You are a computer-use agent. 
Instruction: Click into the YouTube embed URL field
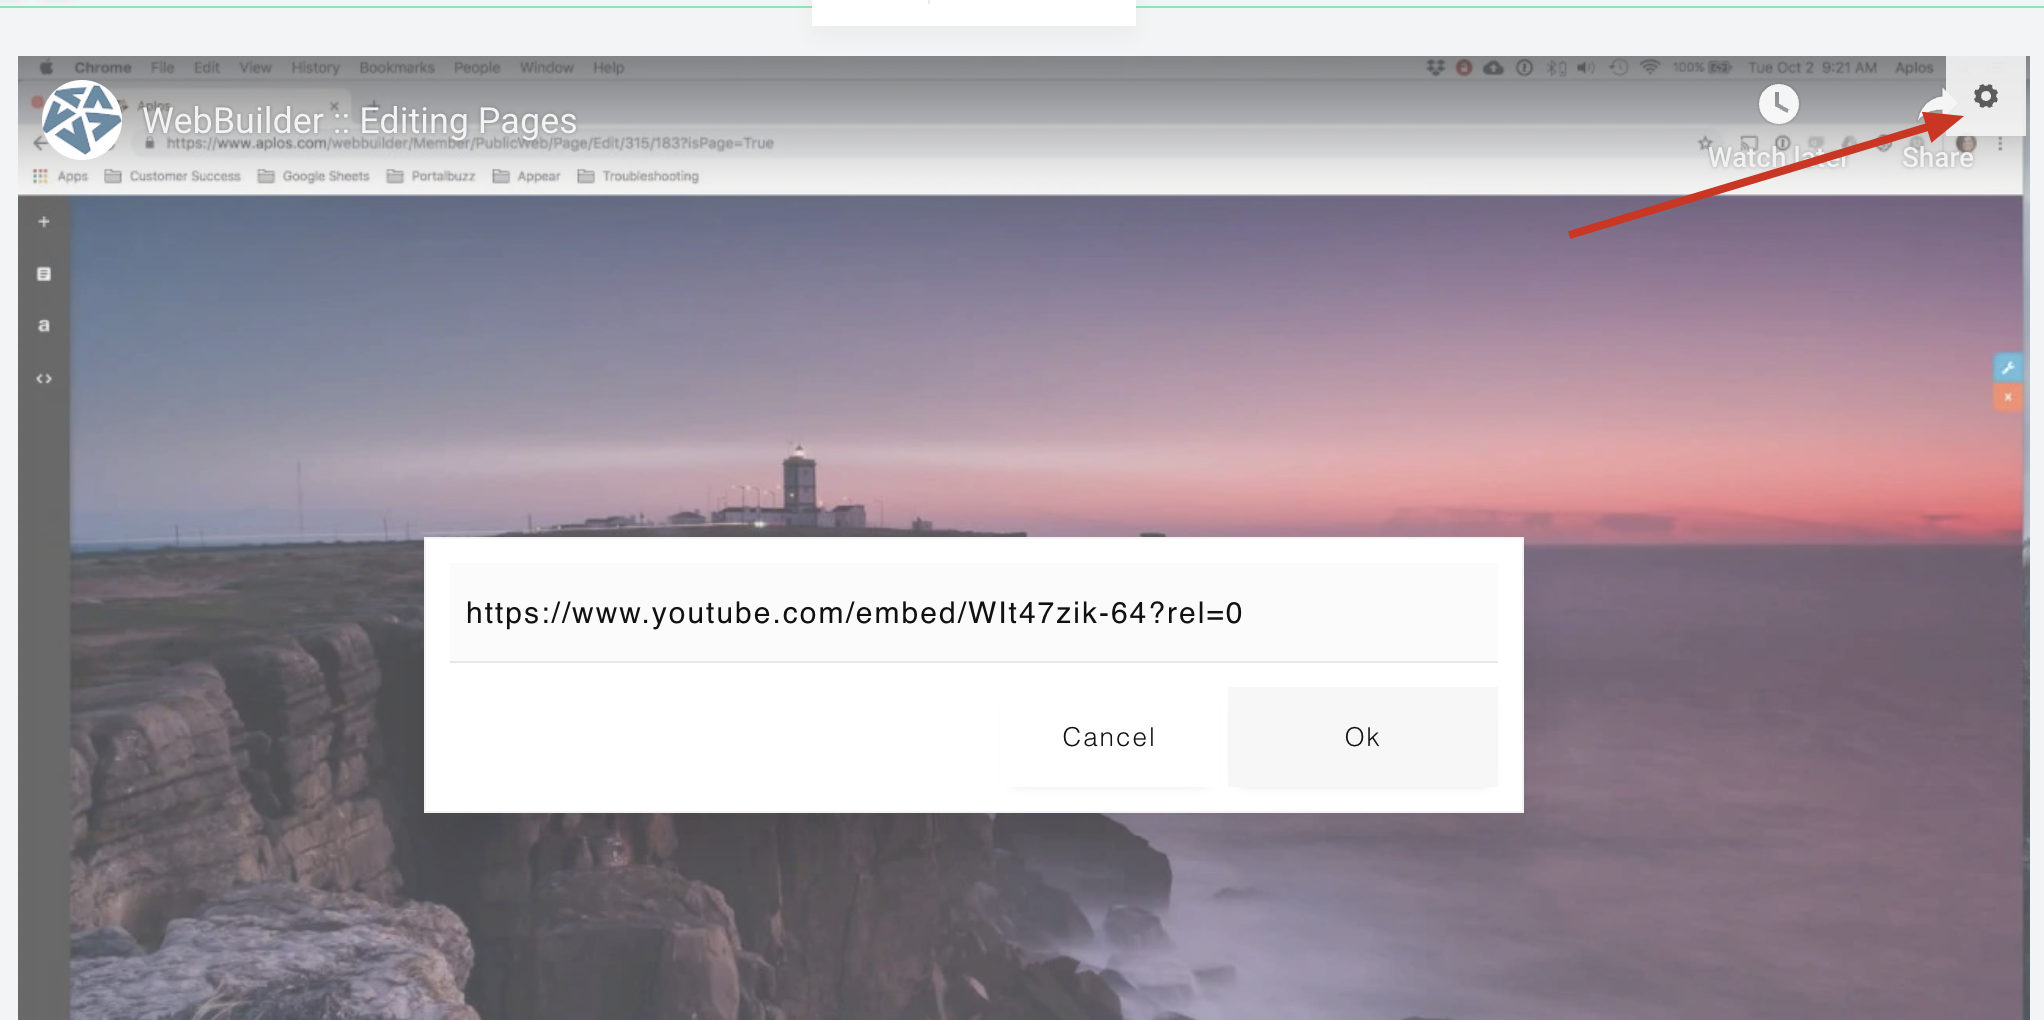click(973, 613)
